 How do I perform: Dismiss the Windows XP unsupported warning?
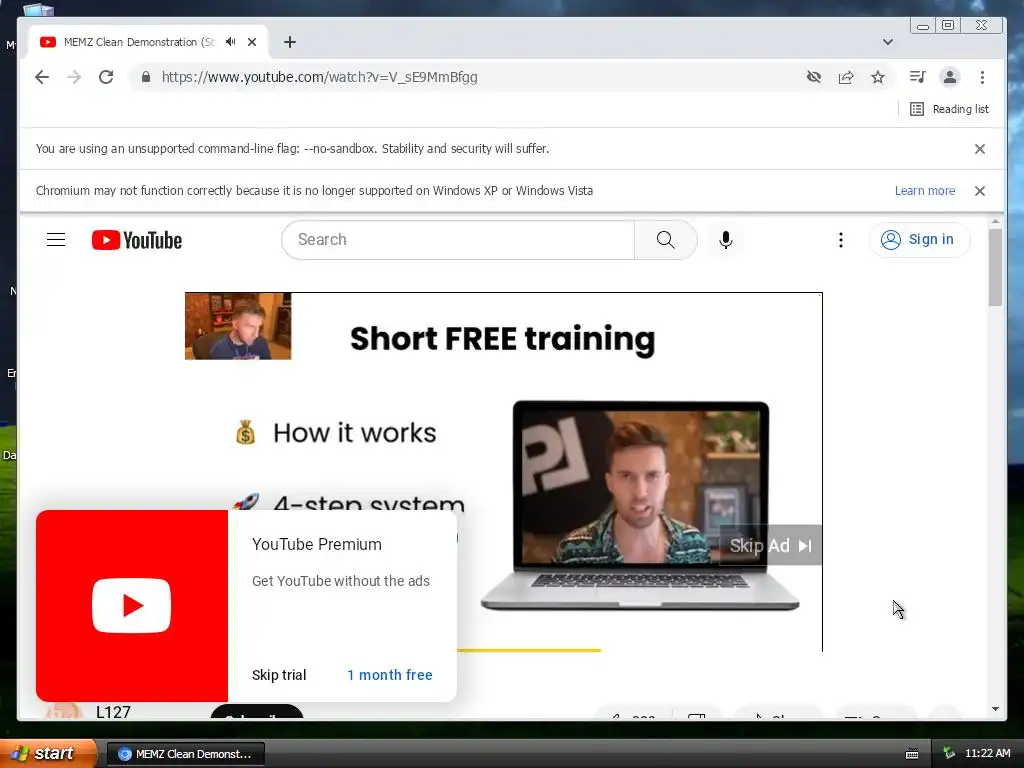click(980, 191)
